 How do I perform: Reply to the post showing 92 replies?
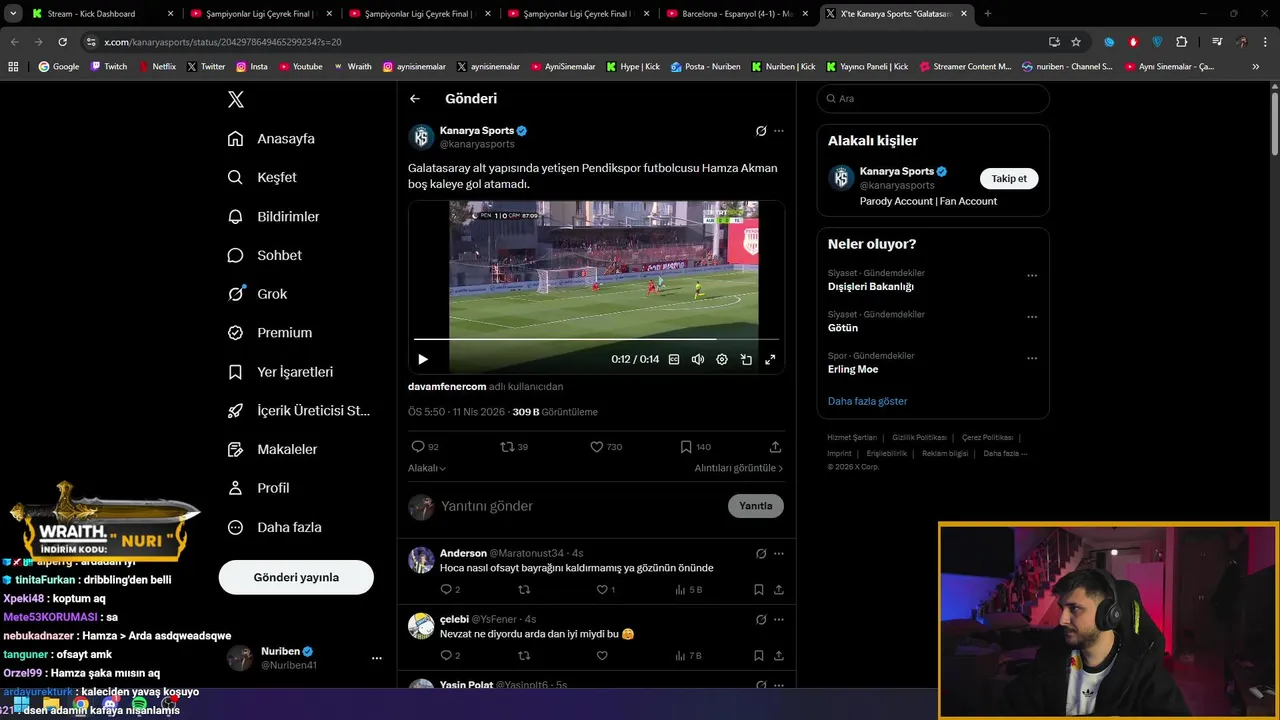click(x=425, y=447)
